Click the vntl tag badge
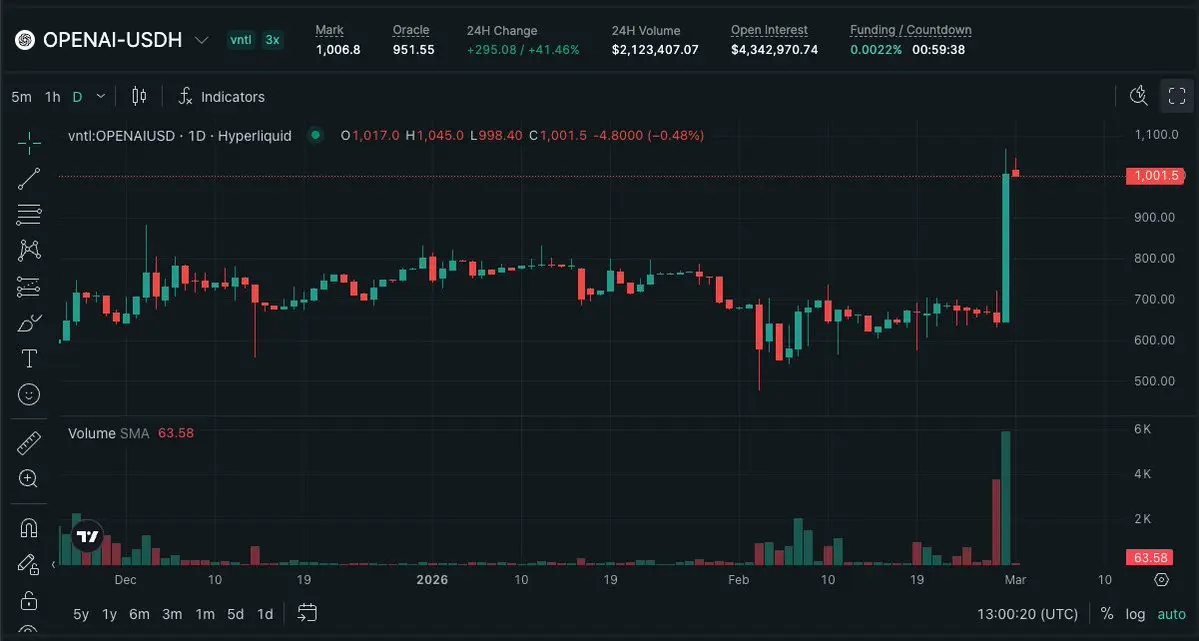The image size is (1199, 641). pos(241,40)
